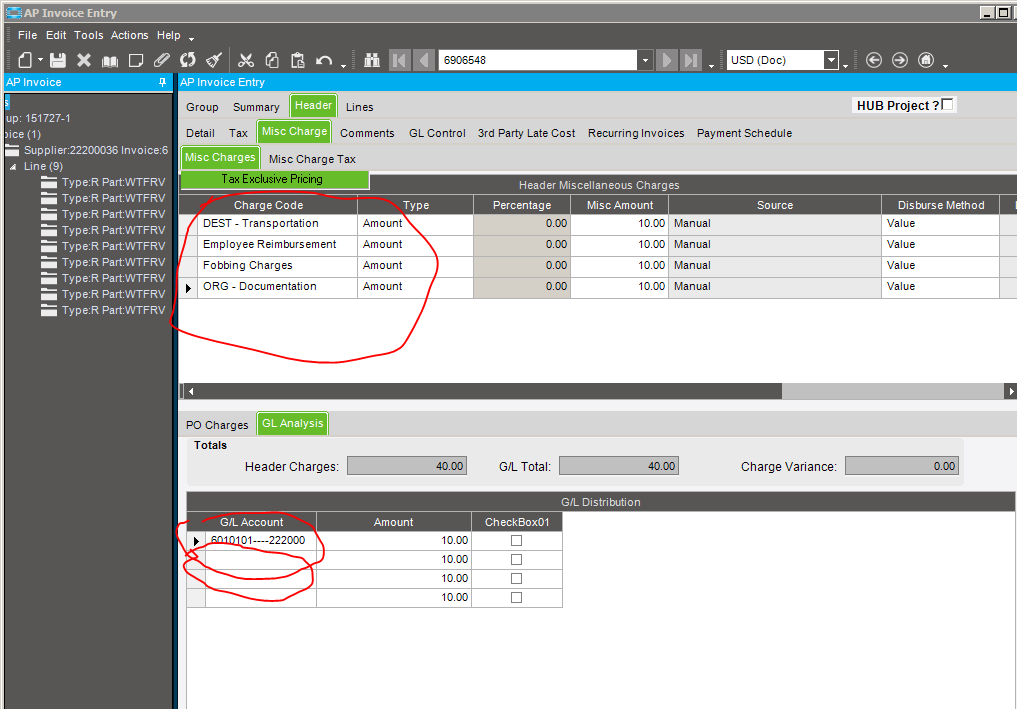
Task: Click the Delete X toolbar icon
Action: point(84,61)
